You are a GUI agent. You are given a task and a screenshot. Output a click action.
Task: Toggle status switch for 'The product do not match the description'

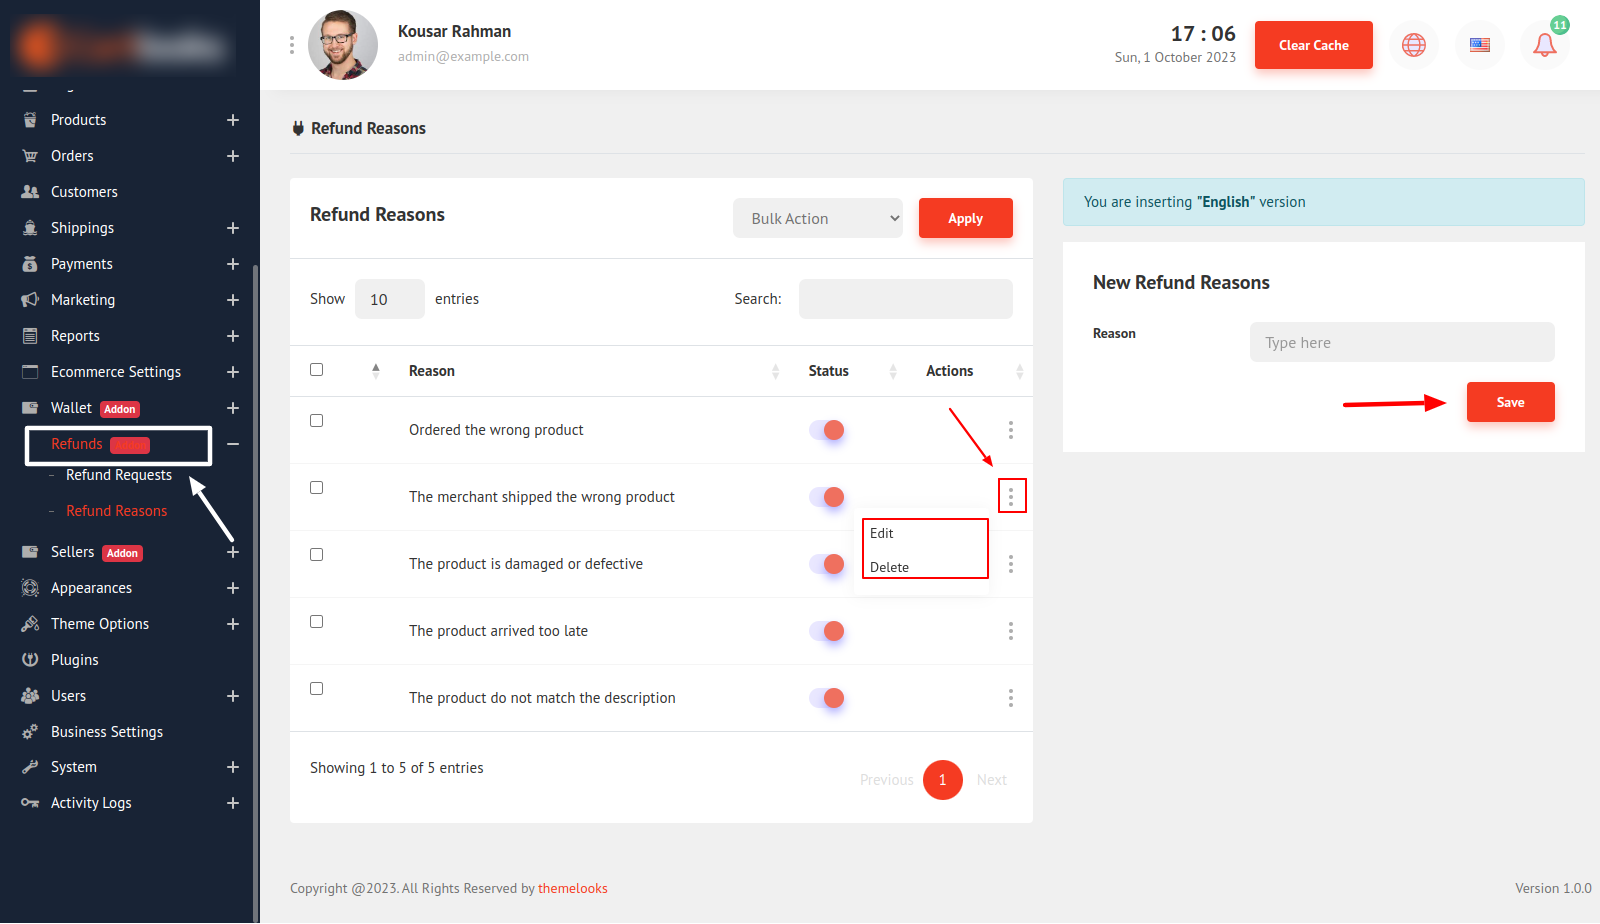(x=827, y=698)
